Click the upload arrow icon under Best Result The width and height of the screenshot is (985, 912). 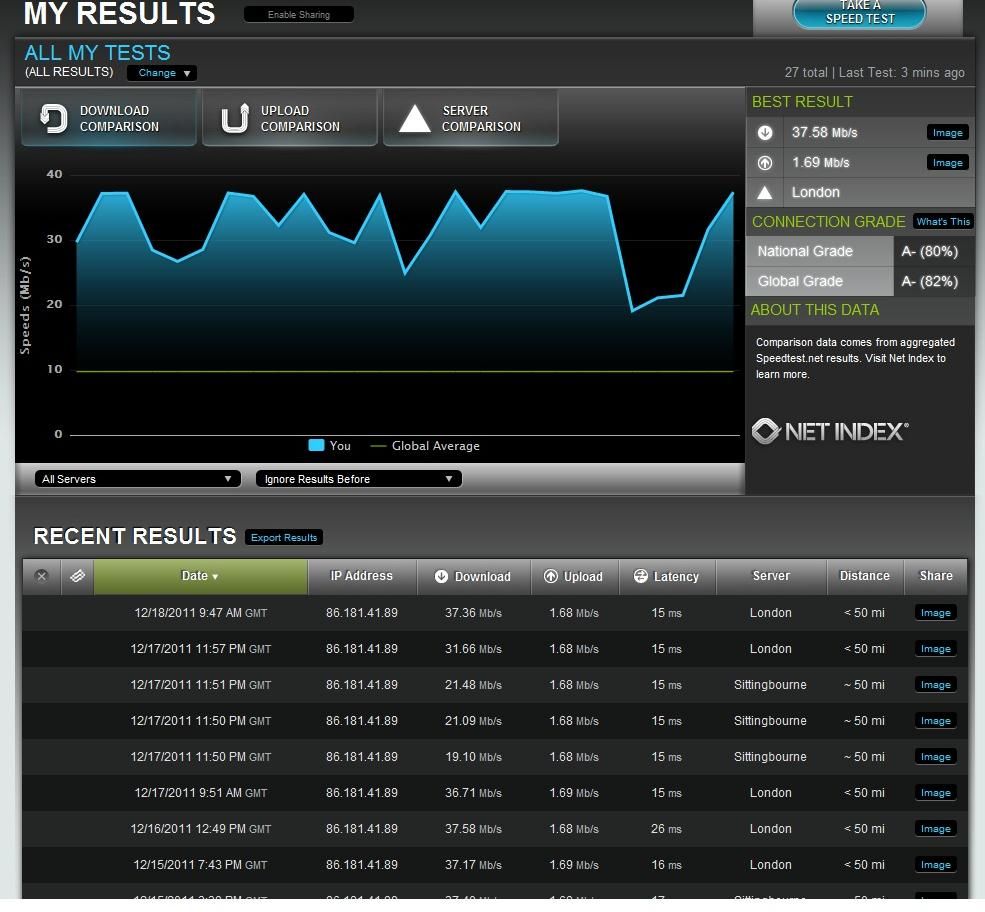pos(763,162)
